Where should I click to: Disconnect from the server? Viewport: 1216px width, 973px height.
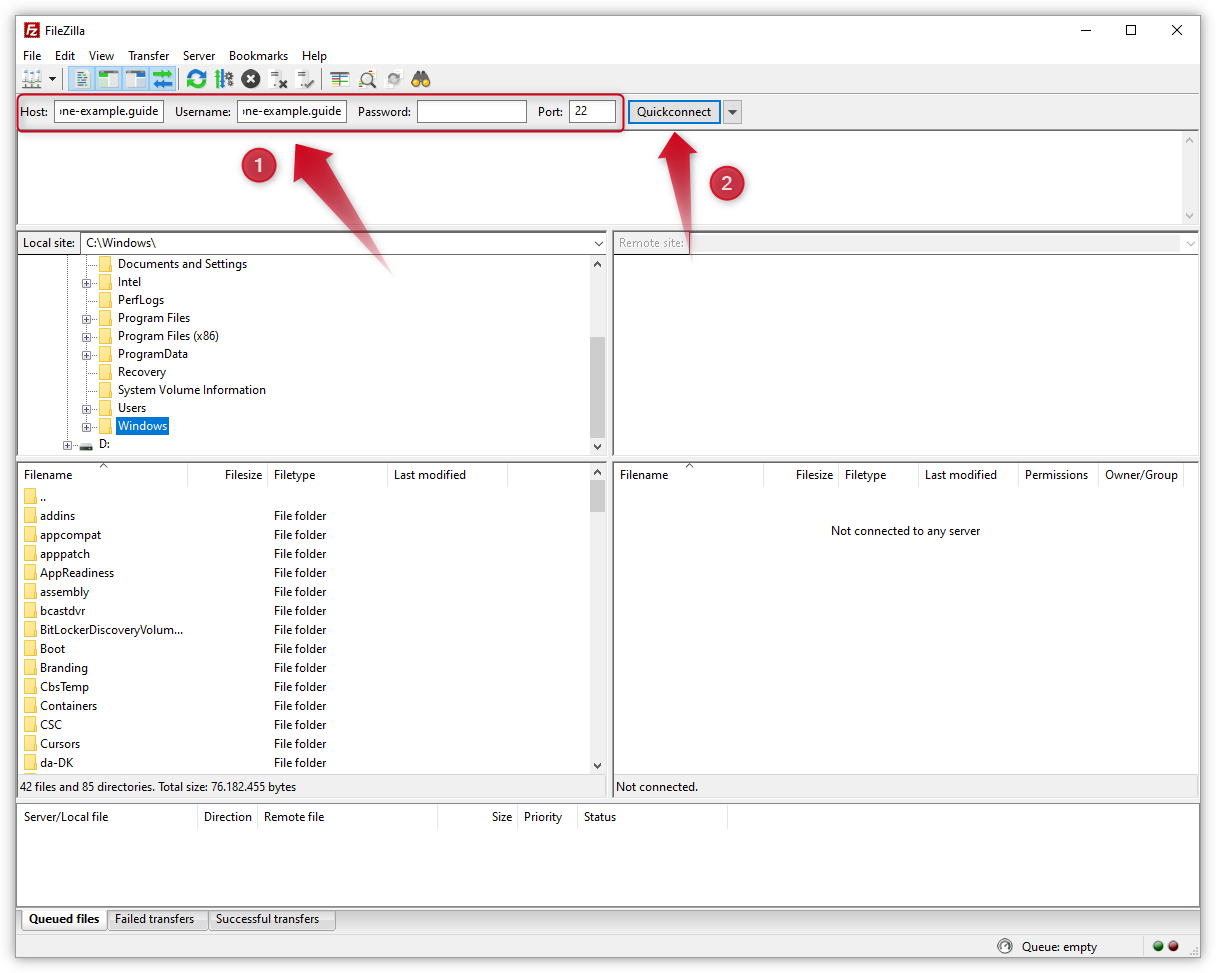point(278,79)
